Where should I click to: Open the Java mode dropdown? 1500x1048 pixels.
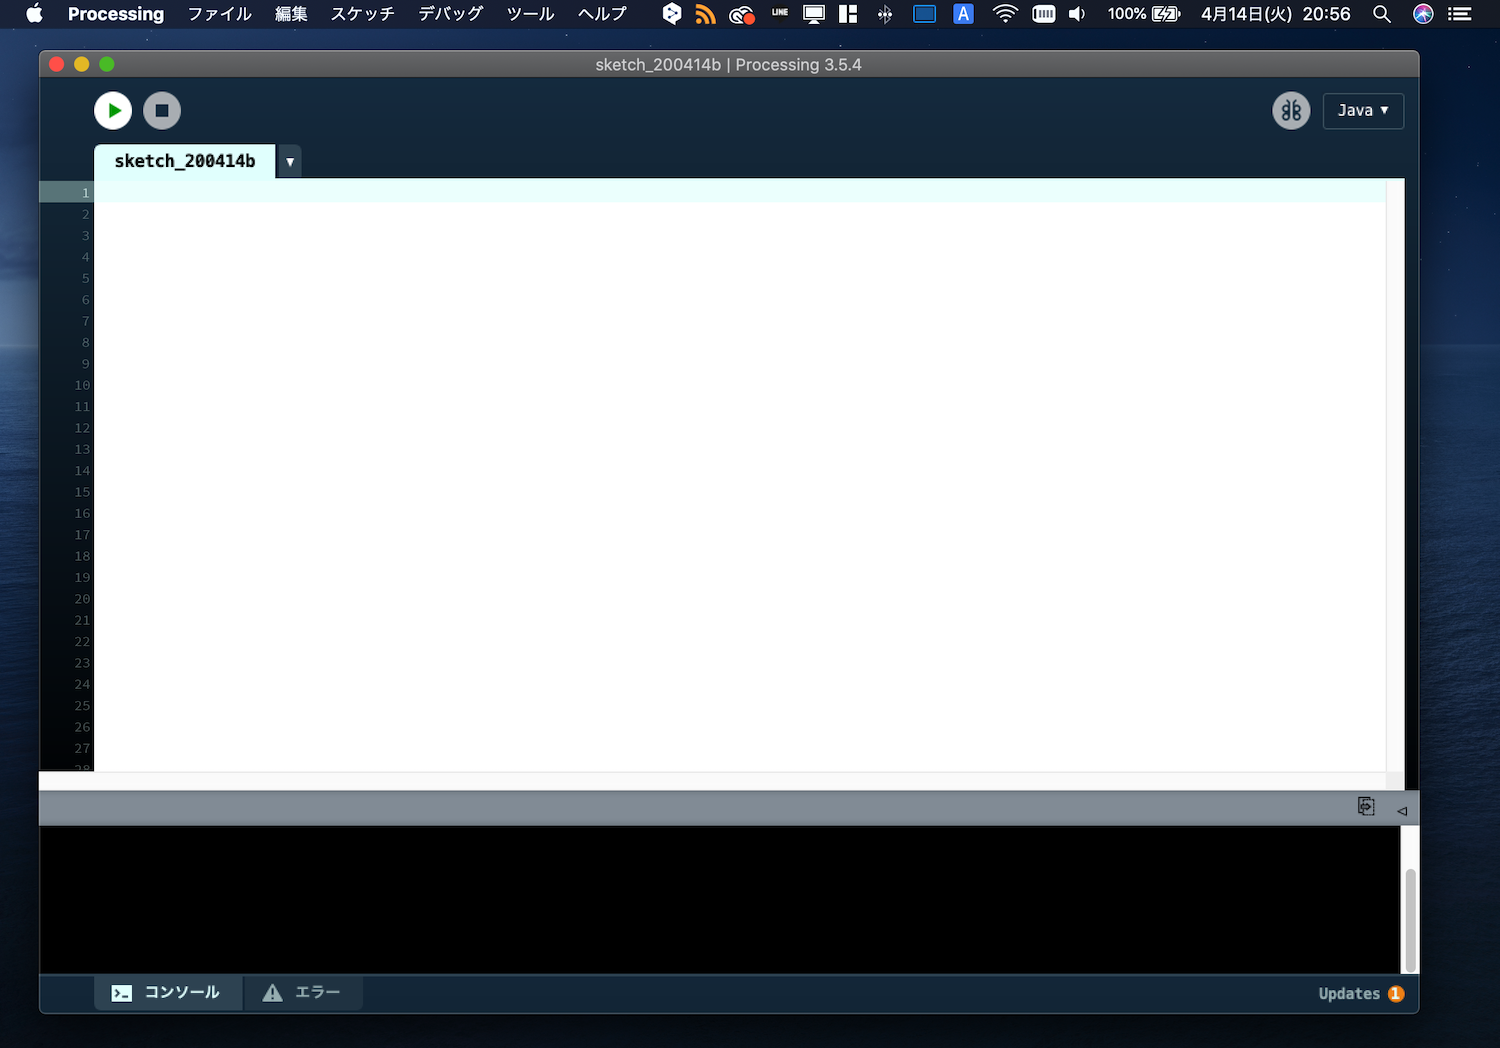coord(1362,110)
